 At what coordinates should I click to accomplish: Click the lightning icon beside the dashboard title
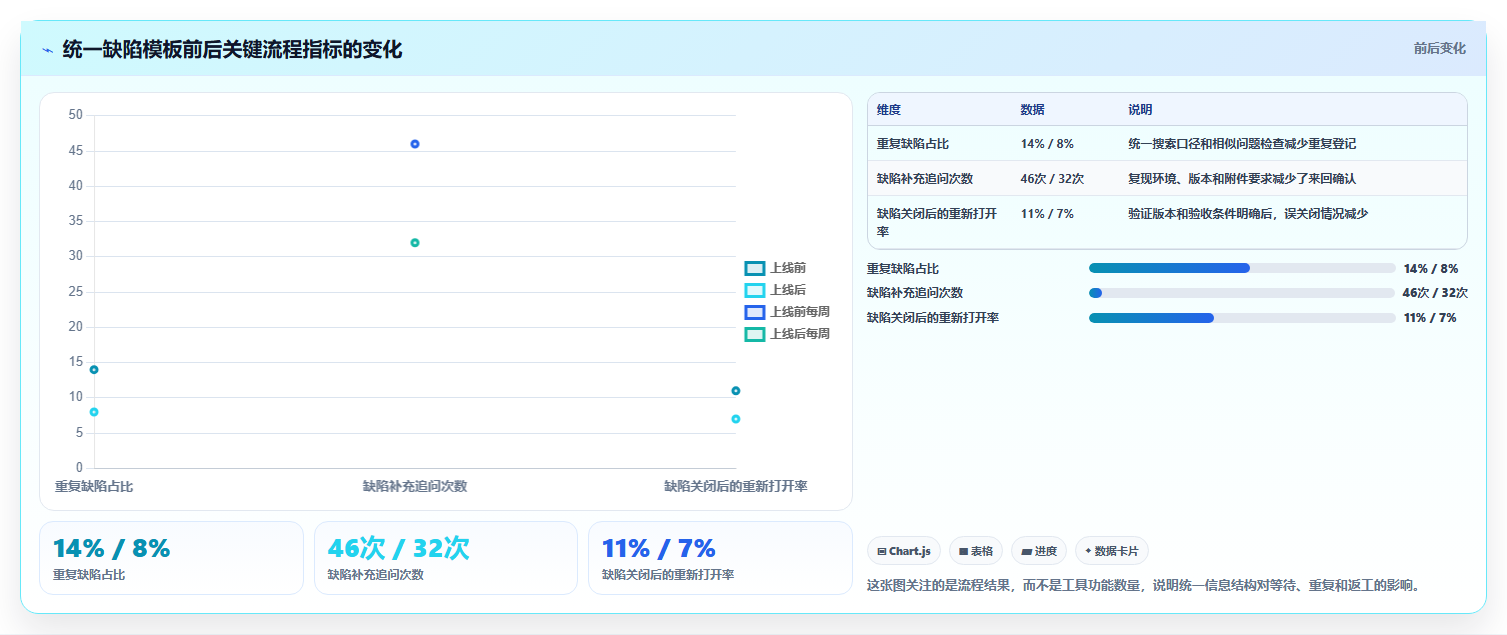[47, 50]
